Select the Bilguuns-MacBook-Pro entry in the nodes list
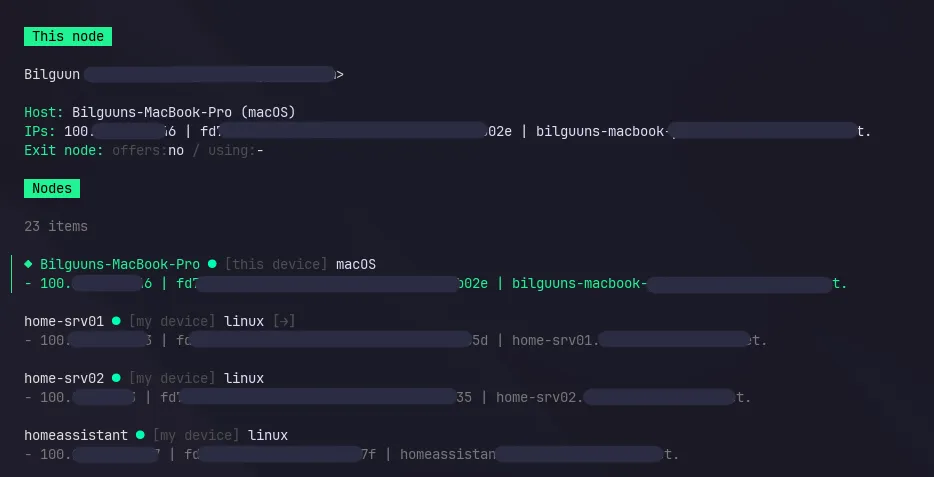934x477 pixels. point(120,264)
